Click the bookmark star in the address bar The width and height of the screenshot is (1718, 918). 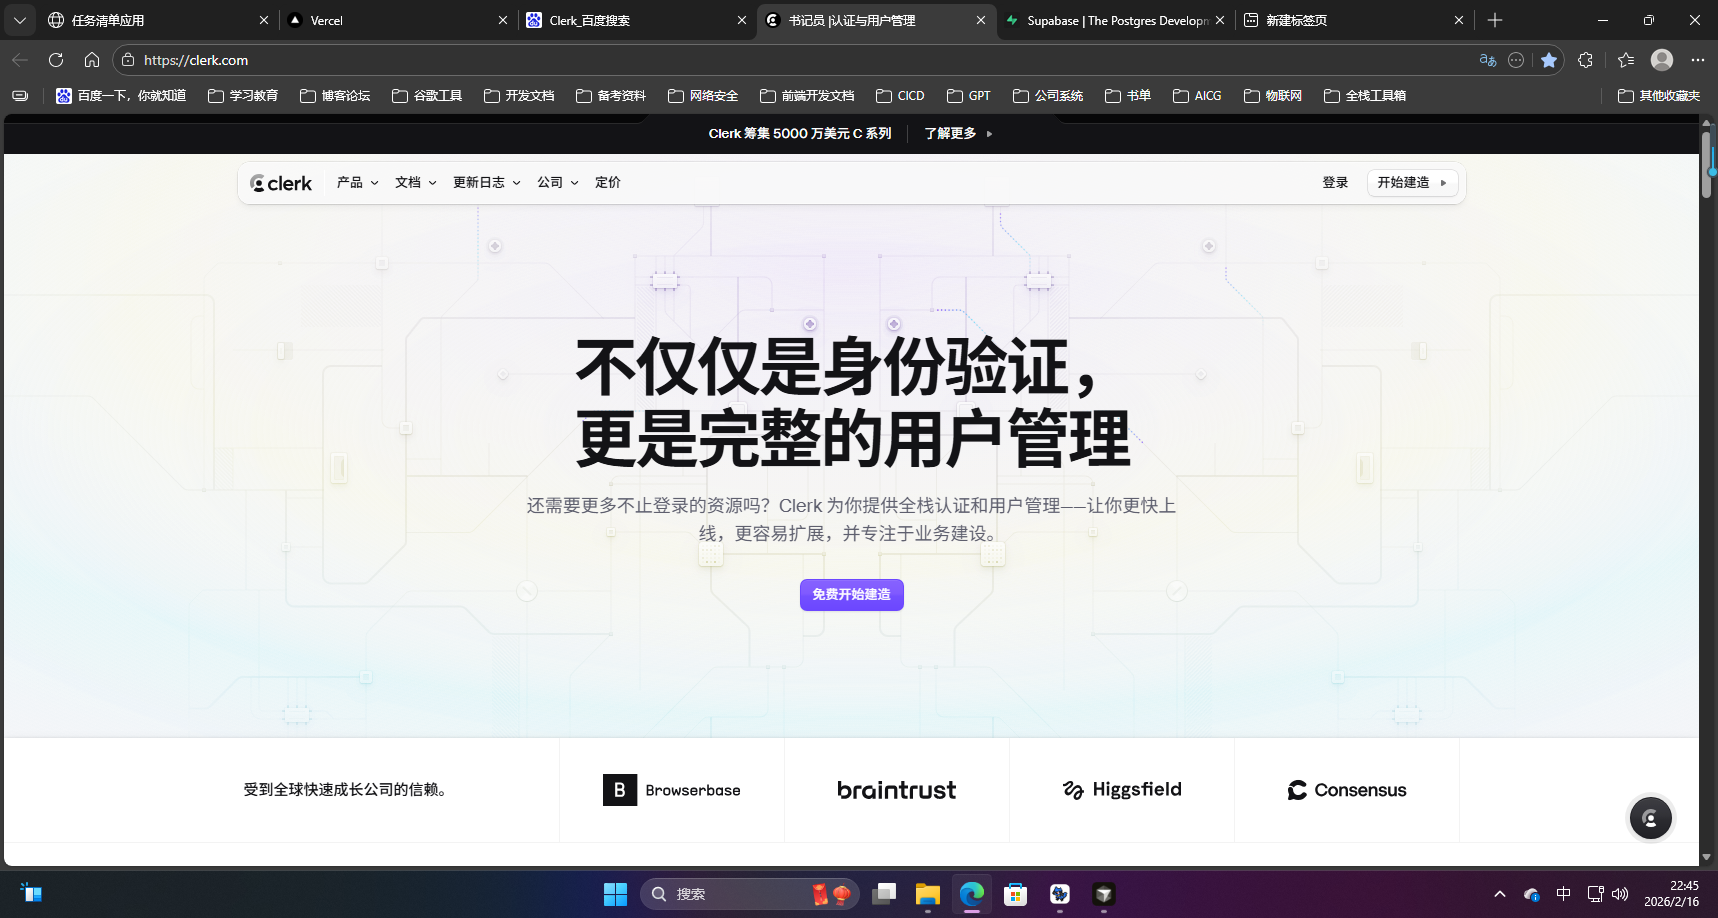point(1551,60)
